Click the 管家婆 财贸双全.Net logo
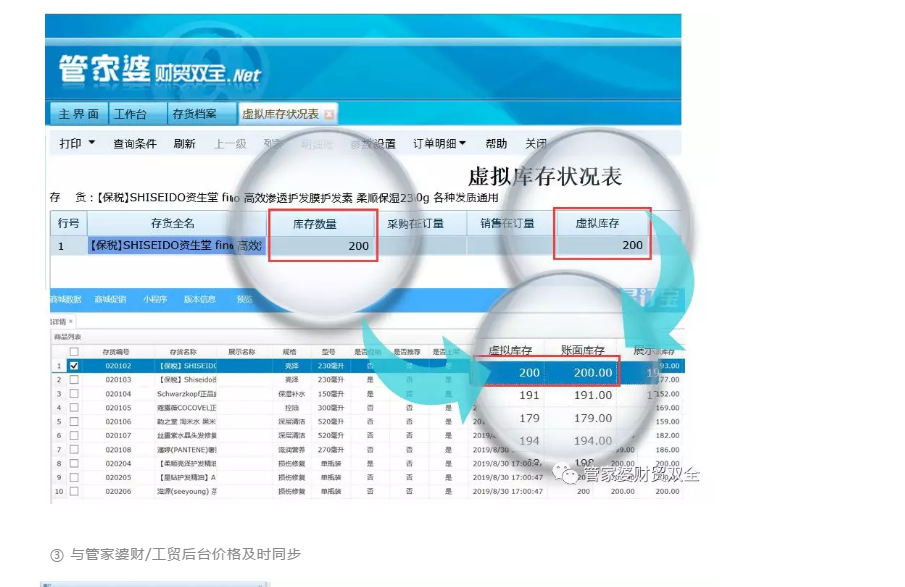This screenshot has height=587, width=905. (x=160, y=70)
